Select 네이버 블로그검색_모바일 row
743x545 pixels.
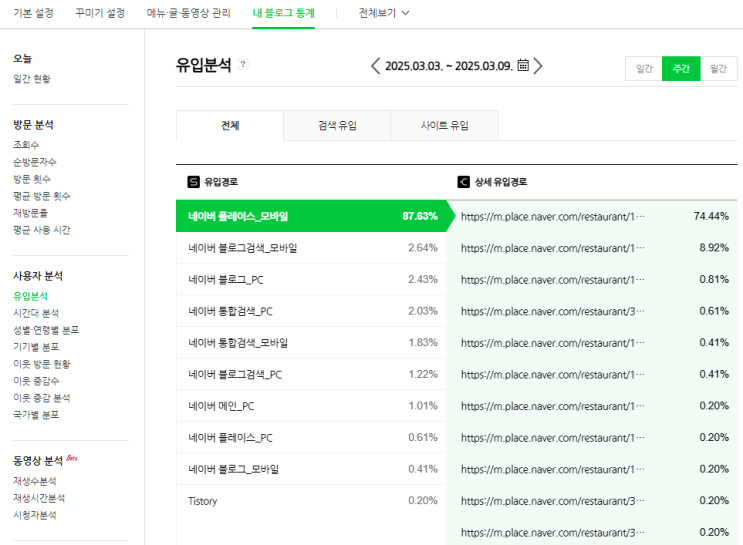[311, 248]
